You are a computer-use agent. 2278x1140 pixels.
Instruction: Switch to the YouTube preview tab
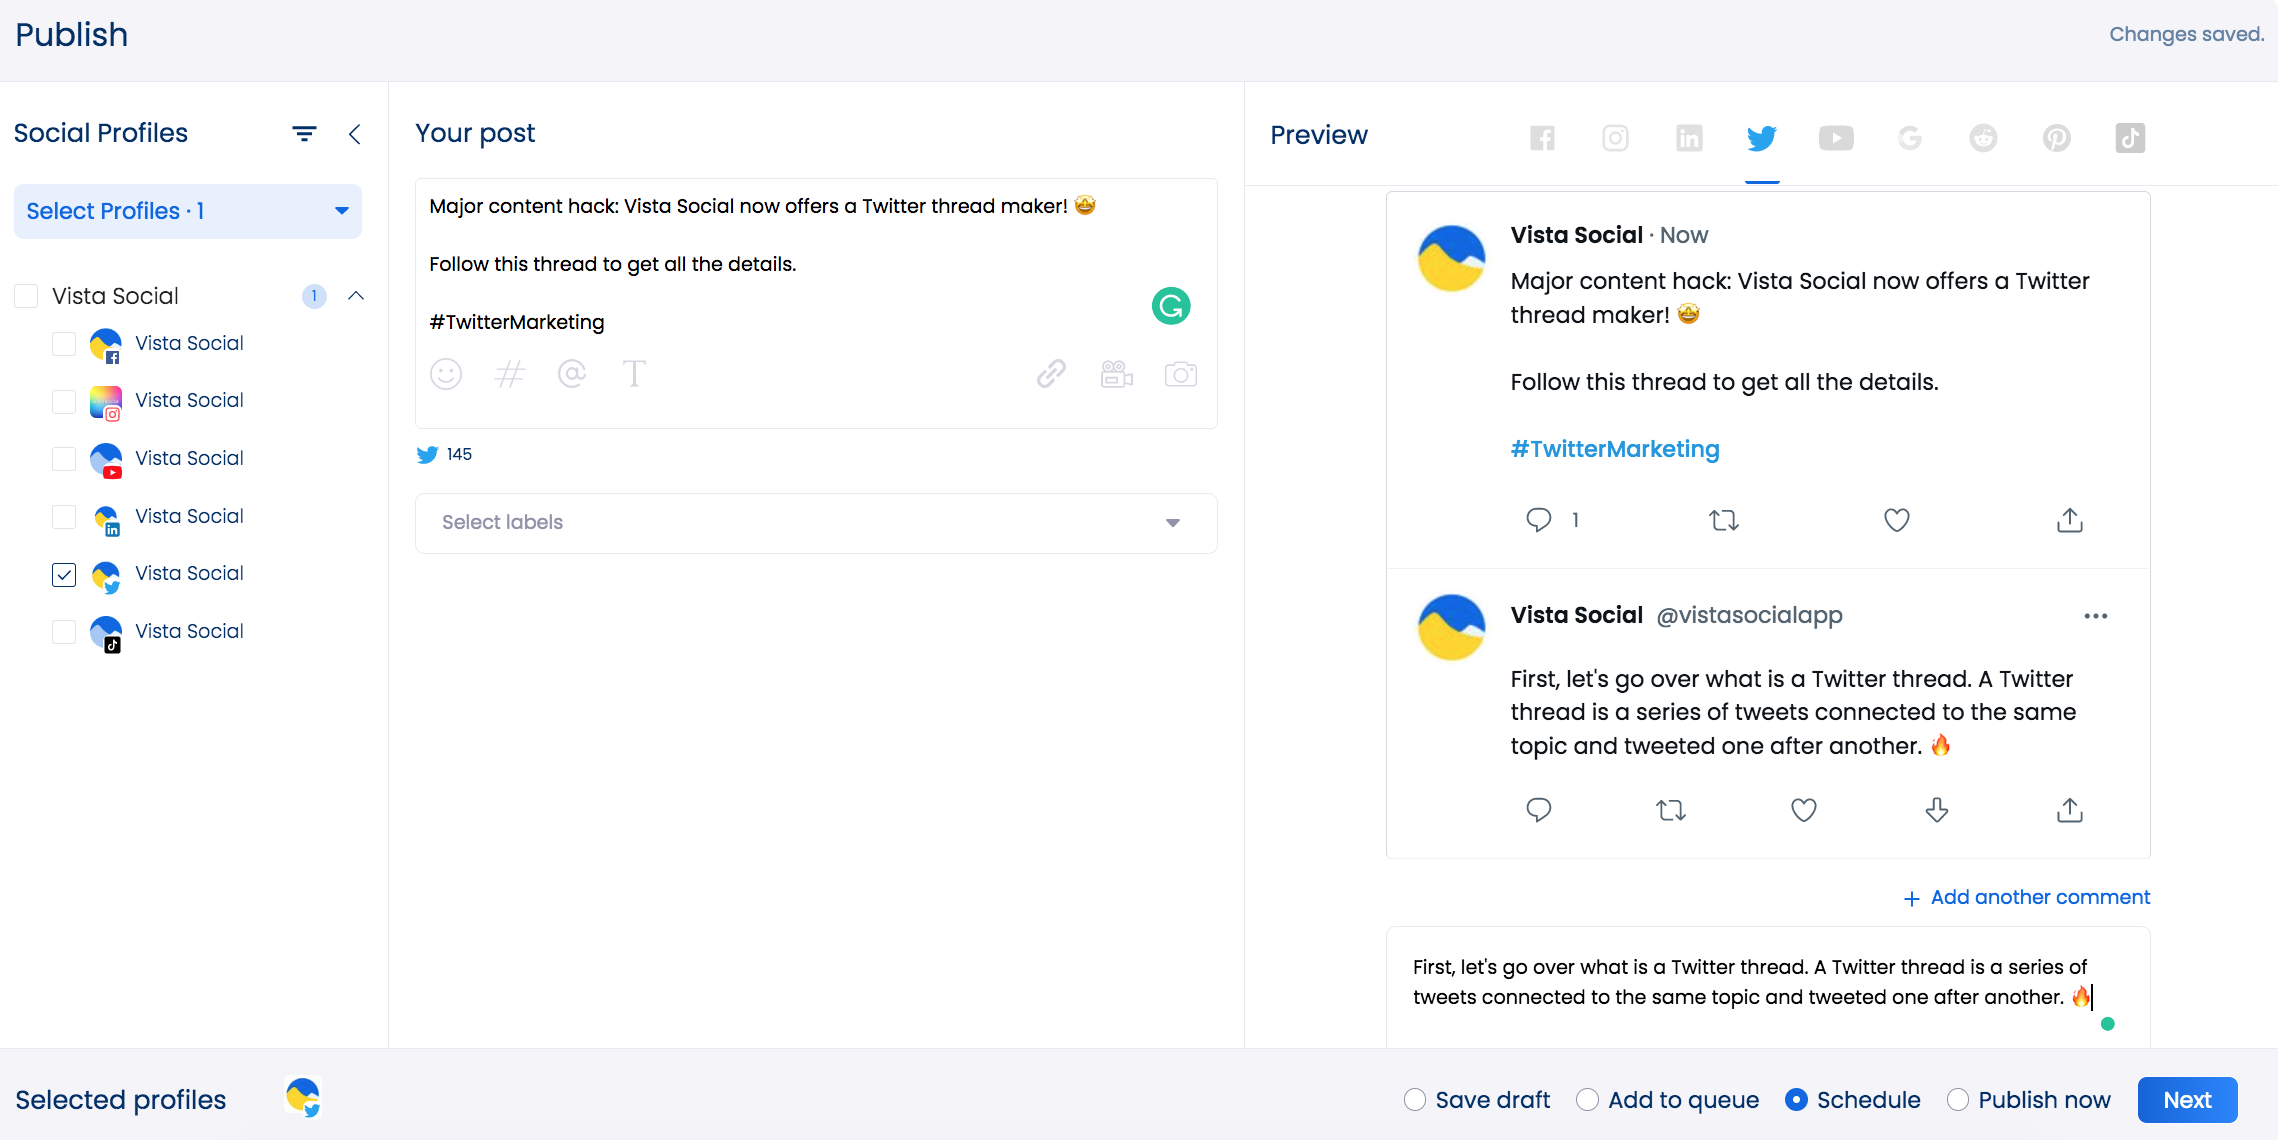tap(1836, 138)
